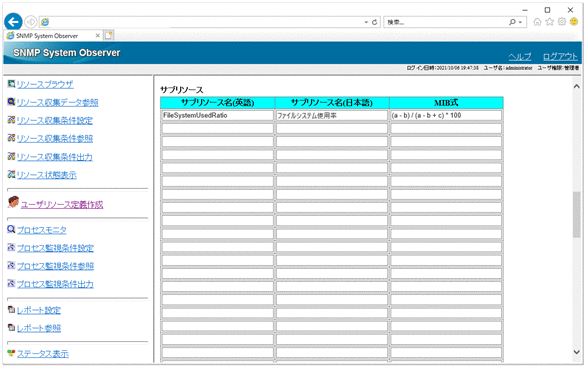Open ユーザリソース定義作成 link

(62, 205)
